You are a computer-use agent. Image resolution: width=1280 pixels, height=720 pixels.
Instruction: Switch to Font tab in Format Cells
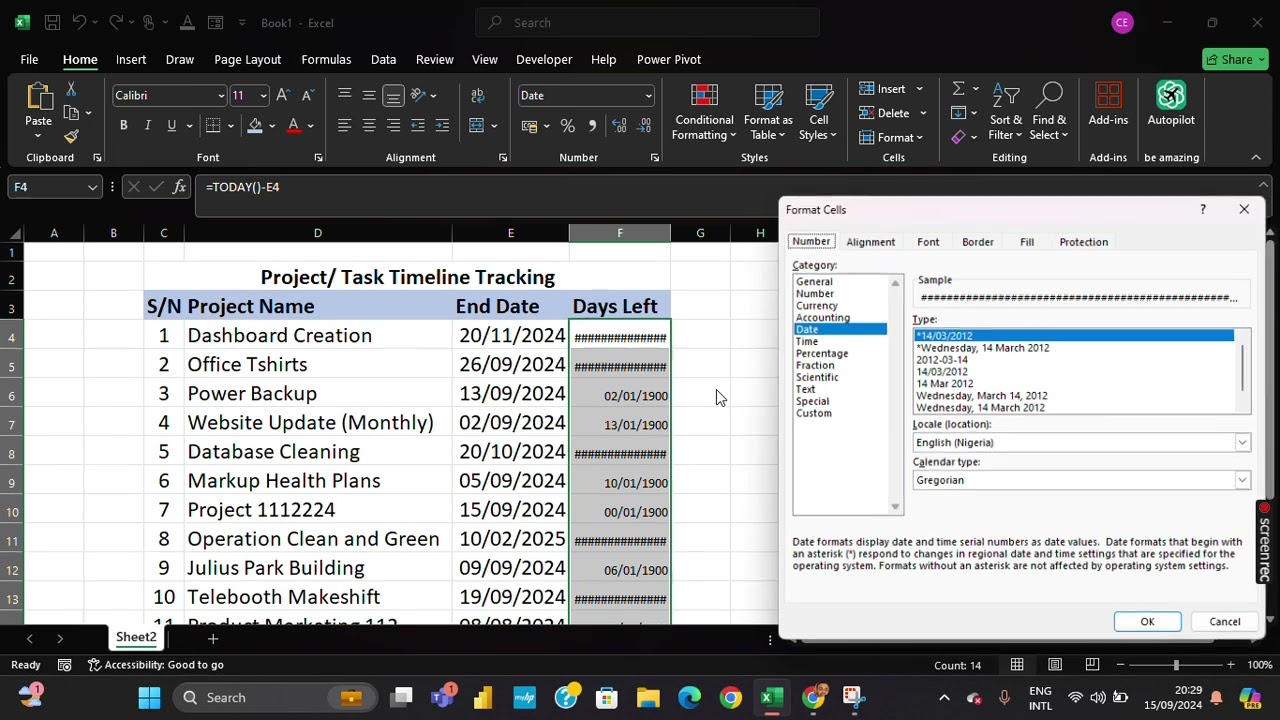click(x=928, y=242)
